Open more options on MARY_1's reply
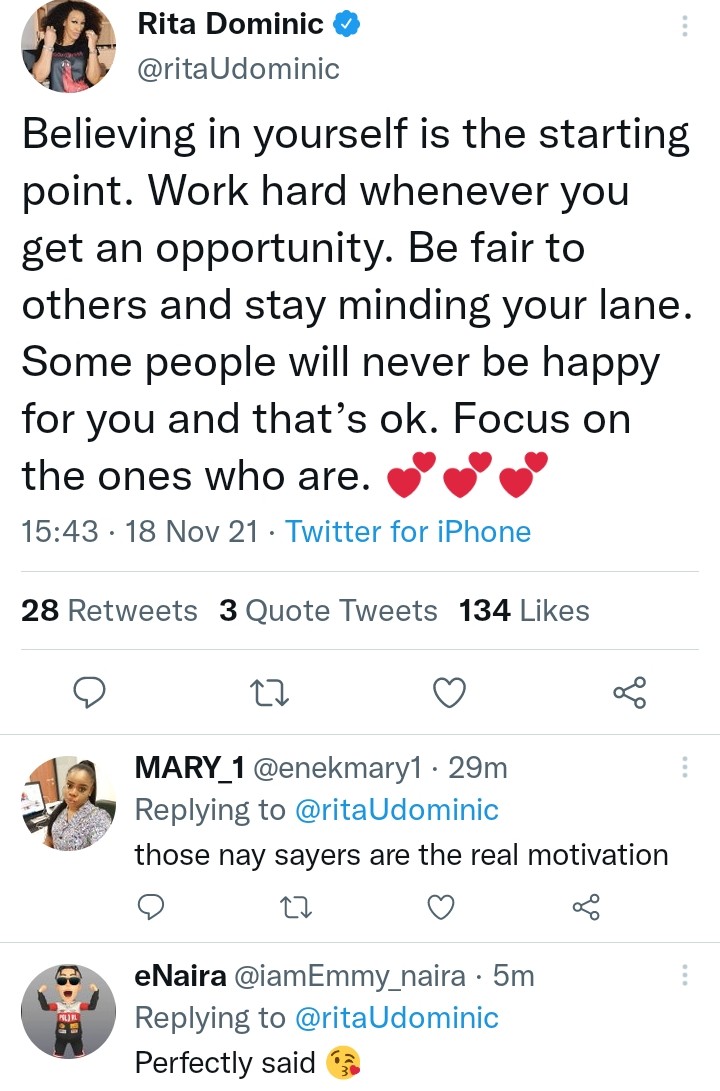The image size is (720, 1091). [685, 768]
